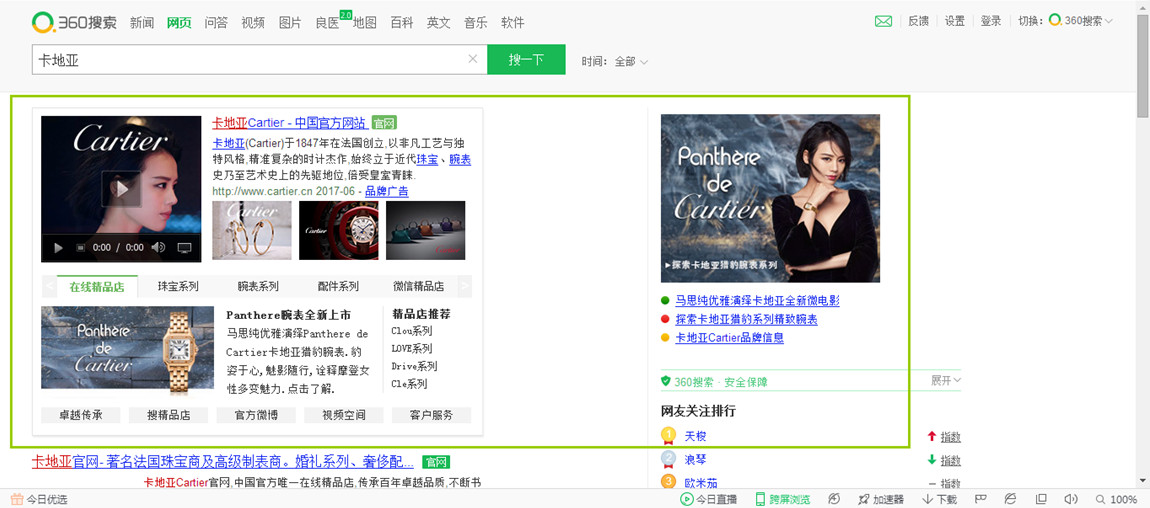Click the zoom magnifier 100% icon
The height and width of the screenshot is (508, 1150).
tap(1100, 499)
